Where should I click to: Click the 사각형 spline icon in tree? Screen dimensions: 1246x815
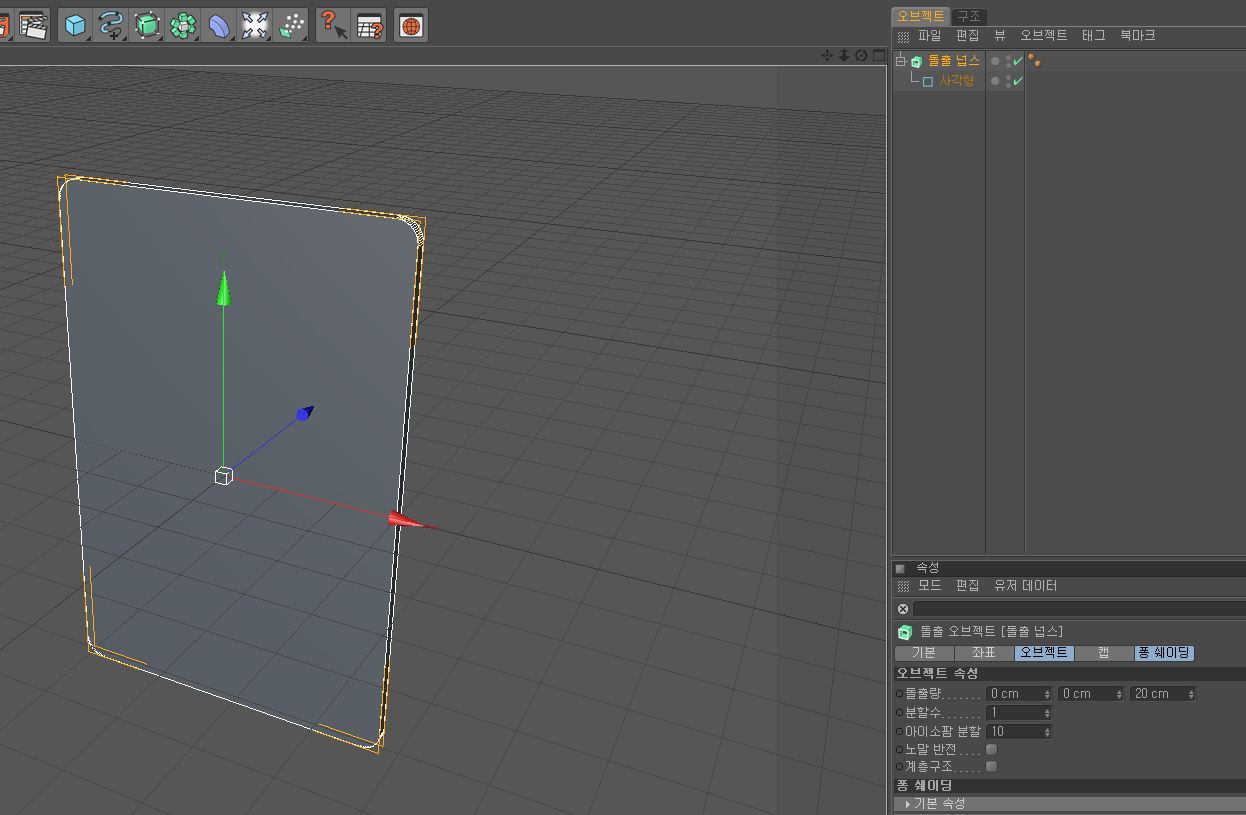[928, 82]
